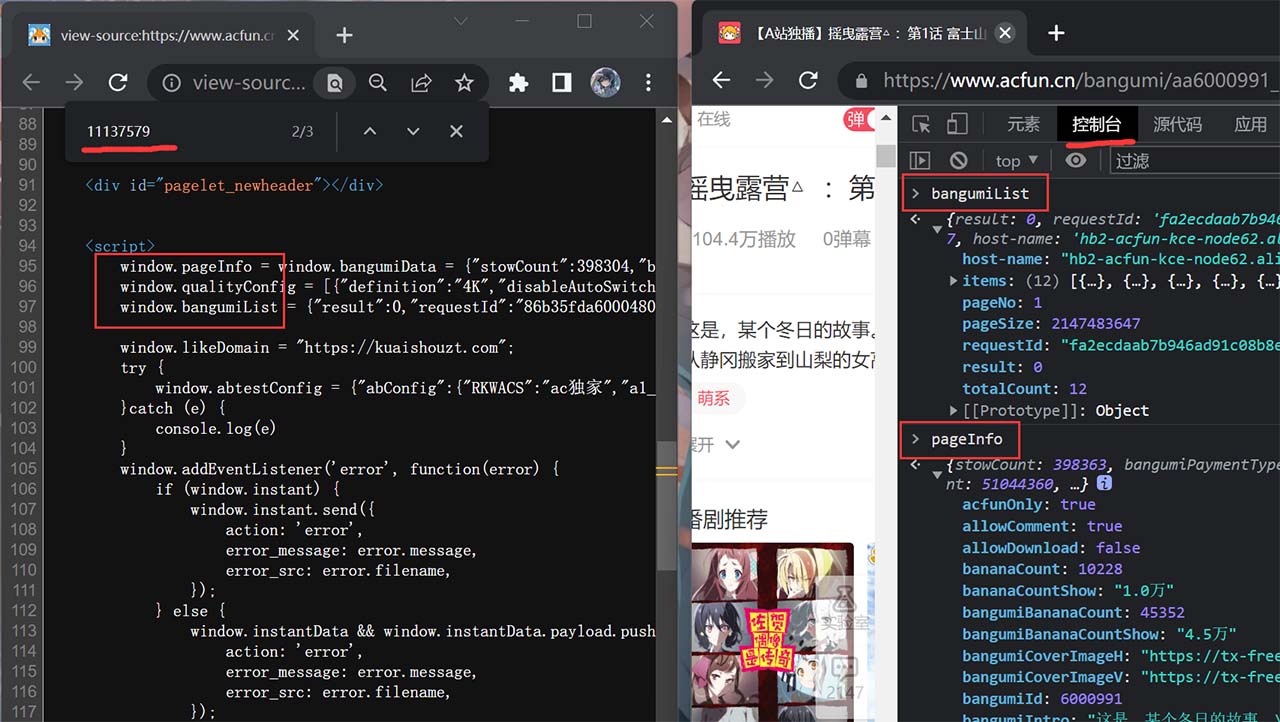Select the view-source browser tab

(x=163, y=35)
